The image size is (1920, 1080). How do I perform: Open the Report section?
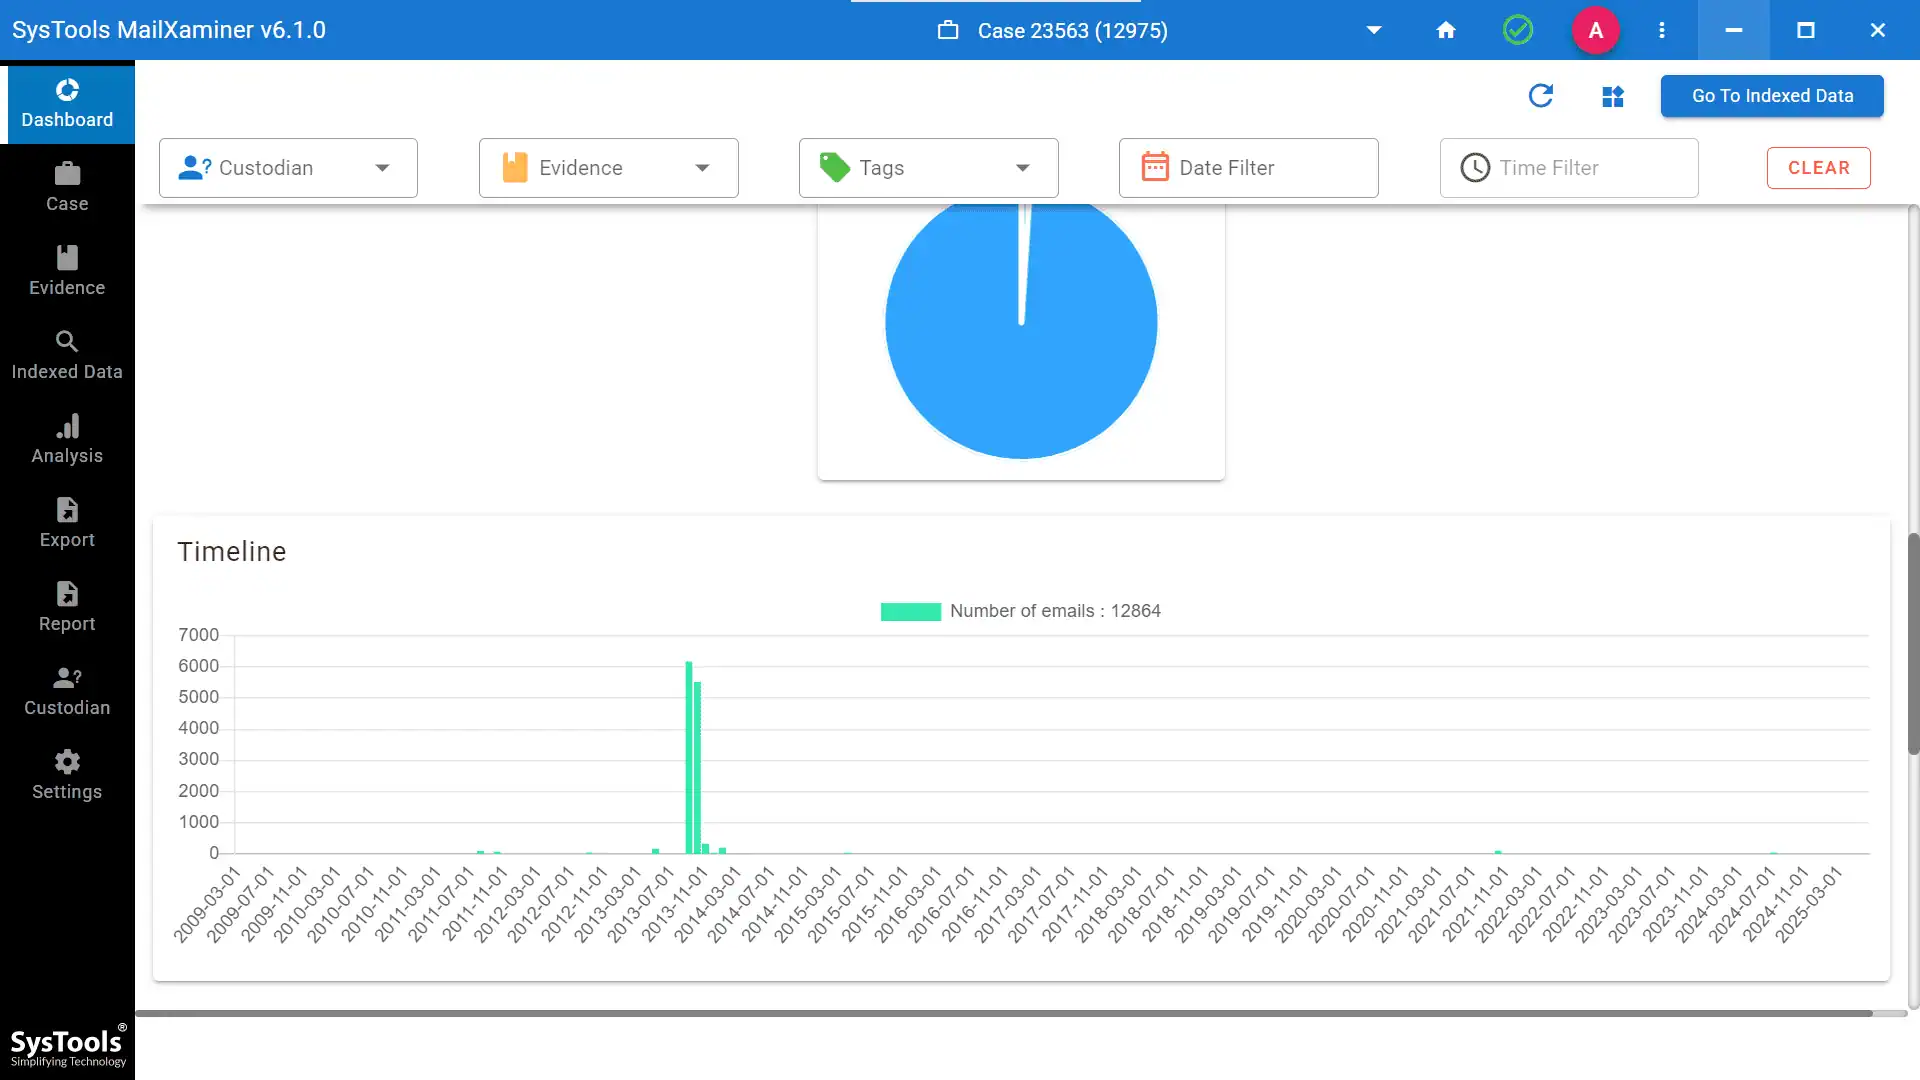[x=67, y=608]
